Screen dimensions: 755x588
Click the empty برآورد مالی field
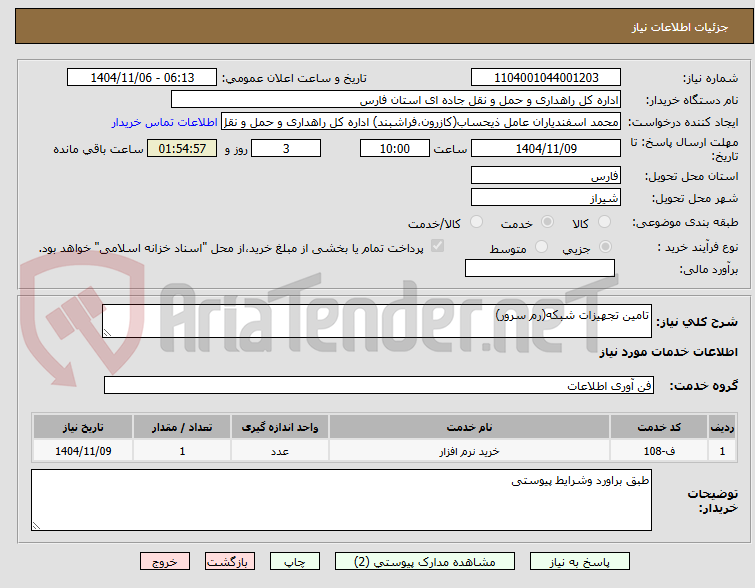point(540,268)
